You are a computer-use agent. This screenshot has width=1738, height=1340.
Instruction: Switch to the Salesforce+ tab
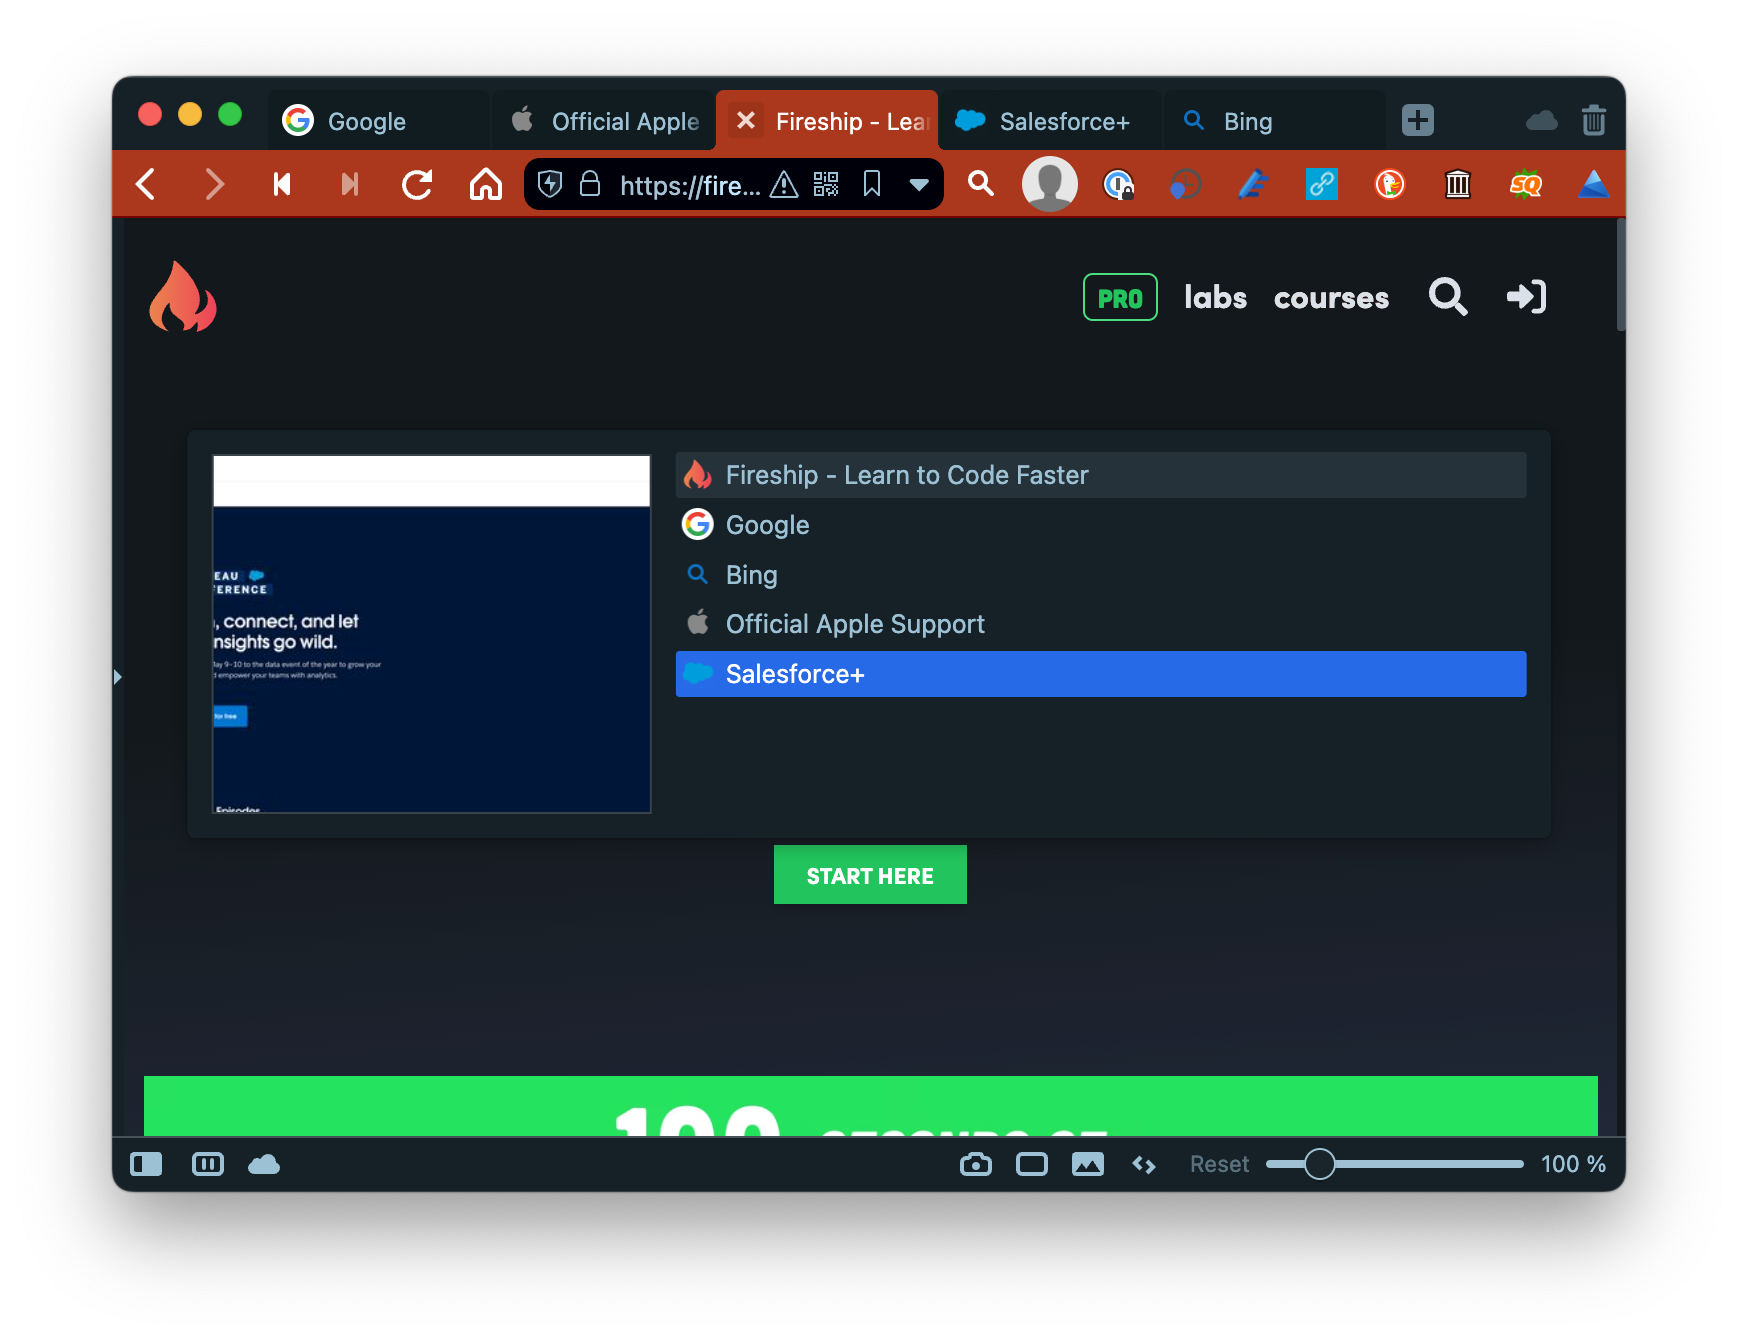1051,121
